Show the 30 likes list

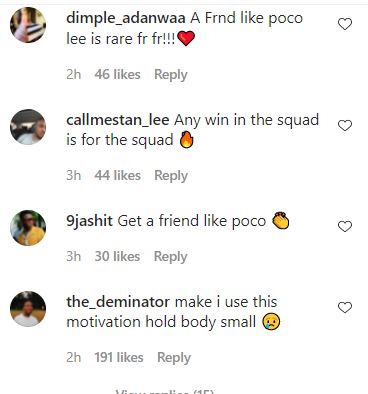(x=117, y=256)
